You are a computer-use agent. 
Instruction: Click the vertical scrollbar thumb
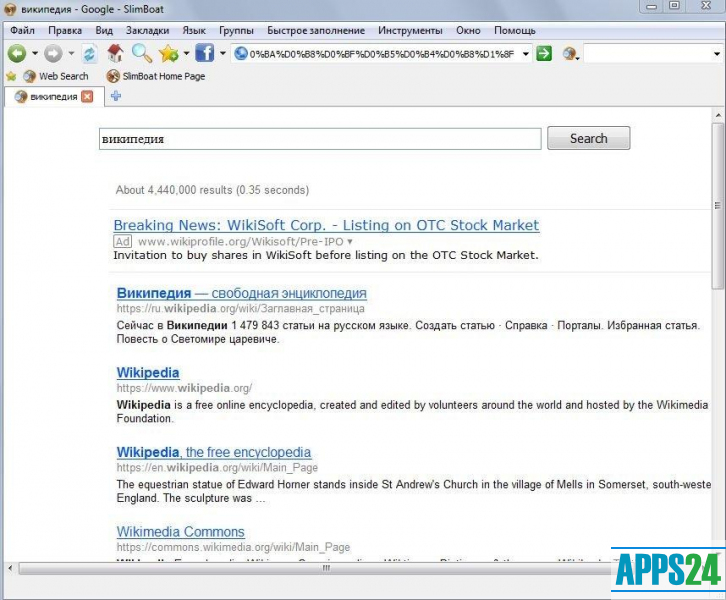pyautogui.click(x=718, y=206)
